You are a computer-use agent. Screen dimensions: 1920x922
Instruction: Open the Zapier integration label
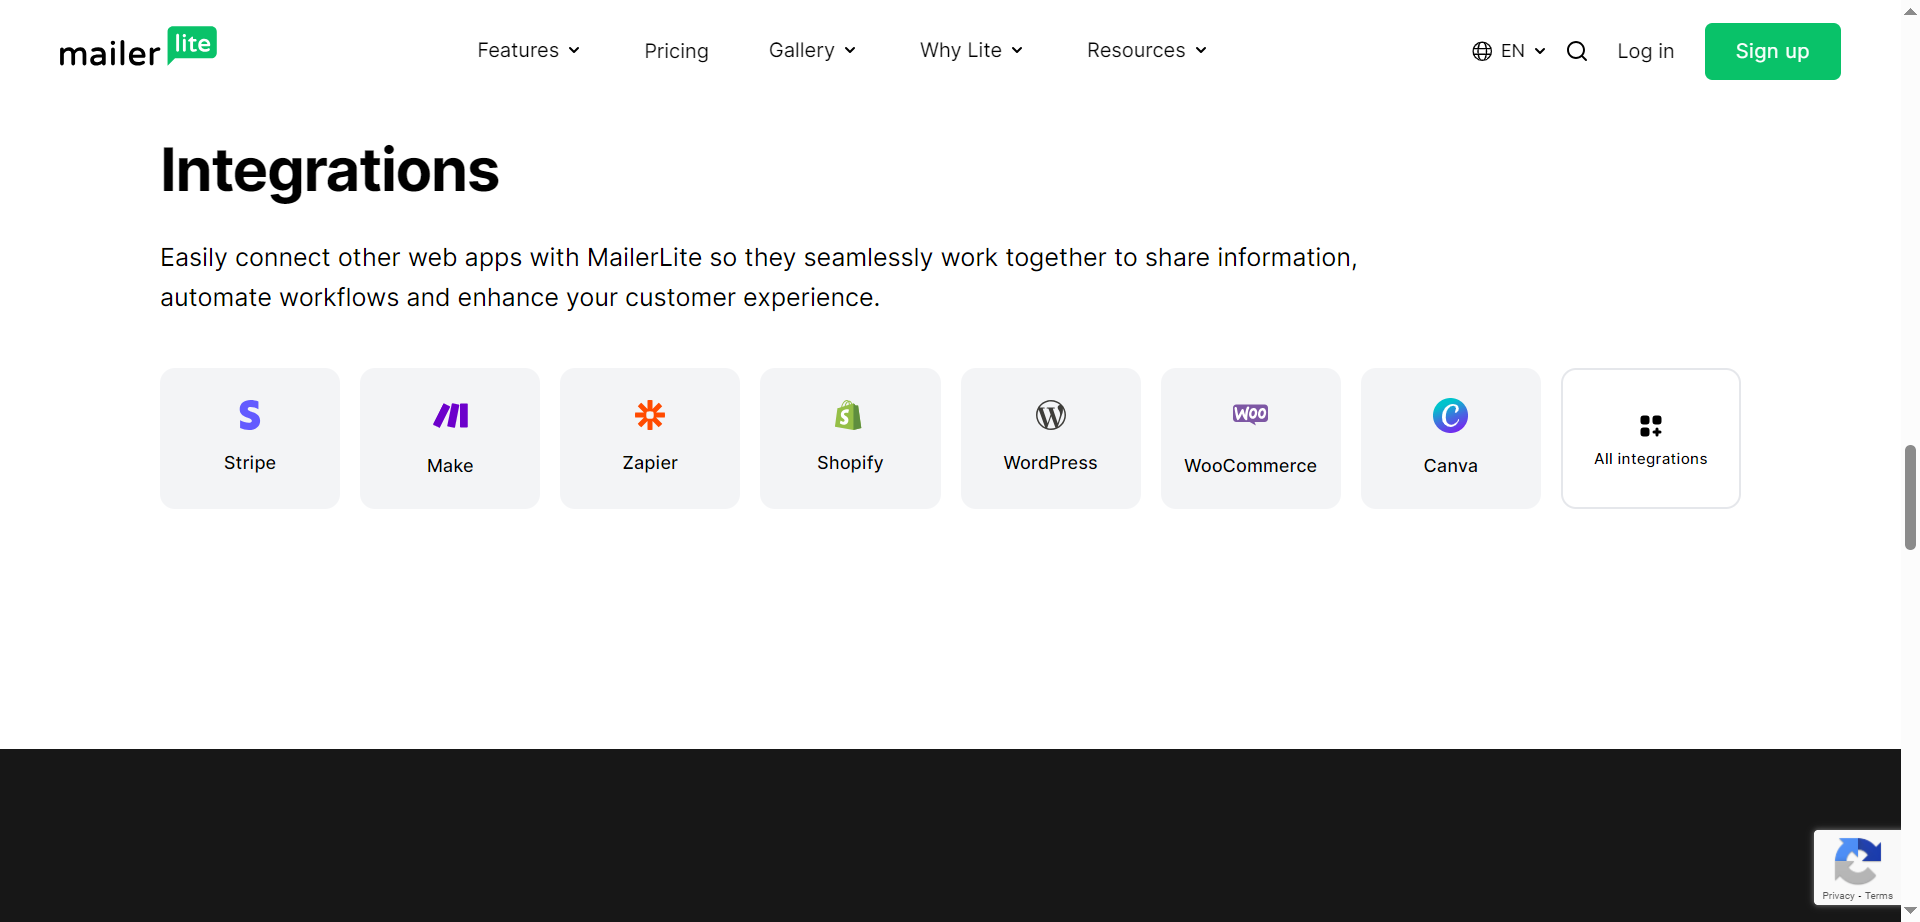click(650, 463)
